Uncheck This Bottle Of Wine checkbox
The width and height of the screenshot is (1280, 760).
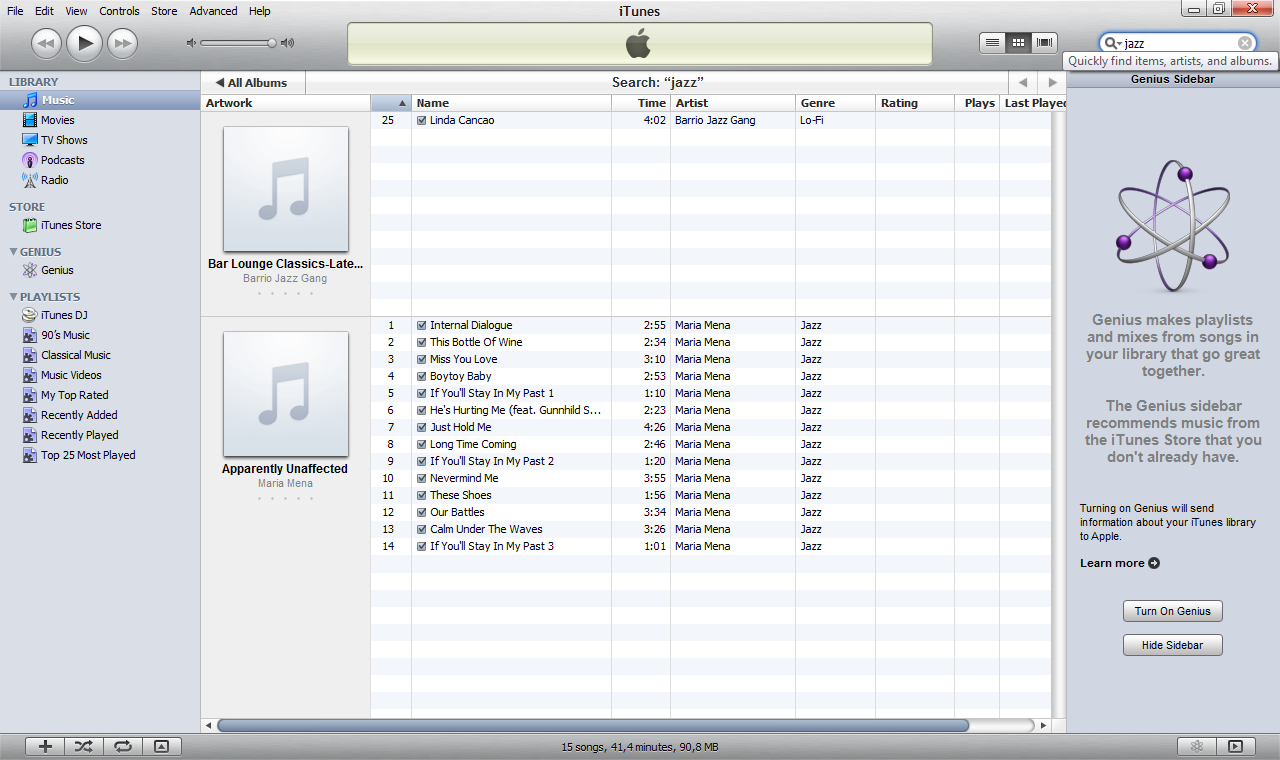tap(422, 342)
